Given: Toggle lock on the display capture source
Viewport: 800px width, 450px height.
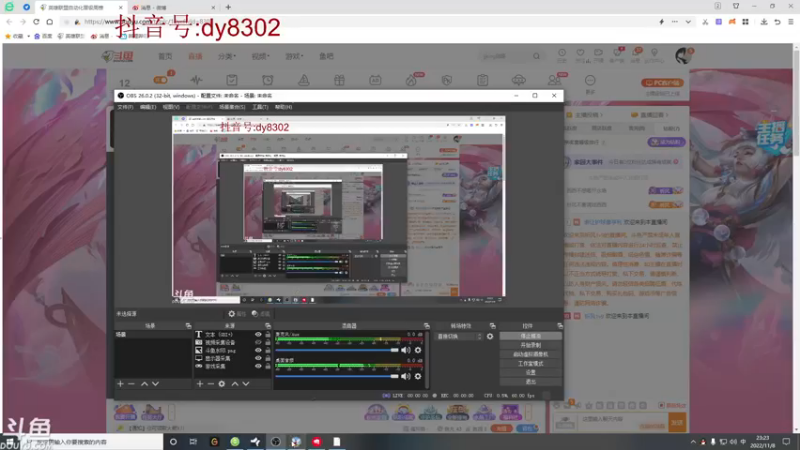Looking at the screenshot, I should pos(268,358).
